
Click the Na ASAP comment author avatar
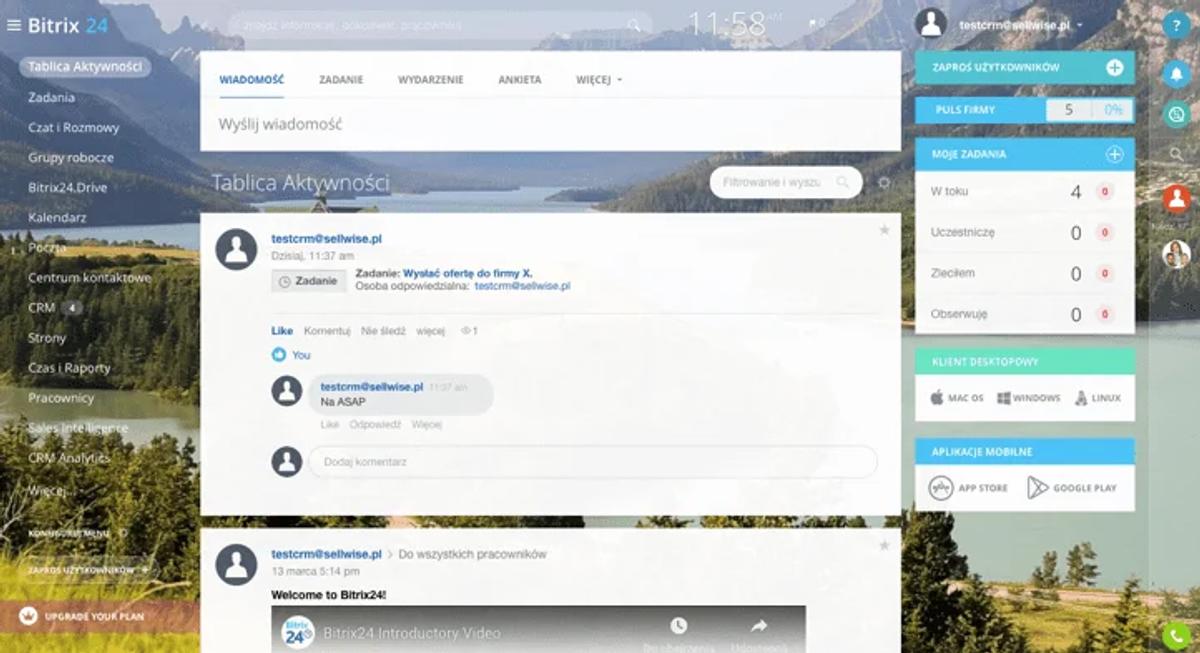coord(287,391)
